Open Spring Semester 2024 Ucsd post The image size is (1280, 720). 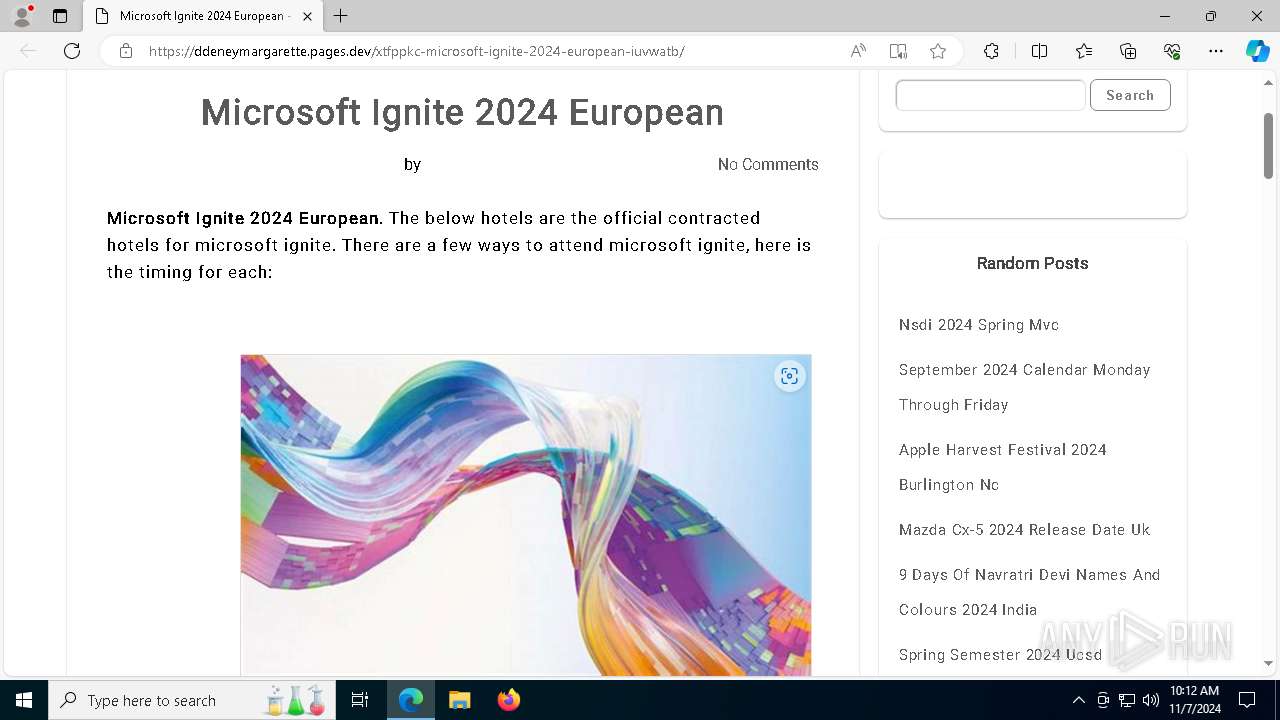tap(1000, 655)
